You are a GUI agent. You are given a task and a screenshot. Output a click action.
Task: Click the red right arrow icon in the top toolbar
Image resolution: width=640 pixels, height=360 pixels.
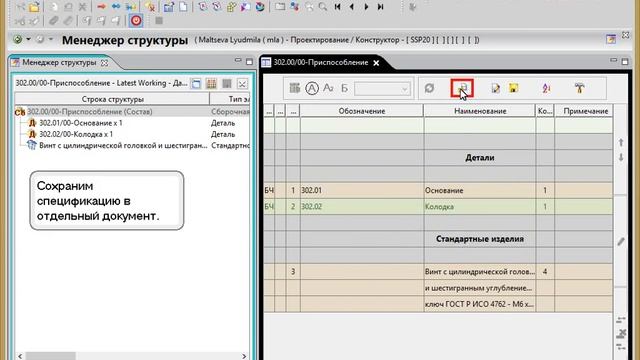[102, 7]
